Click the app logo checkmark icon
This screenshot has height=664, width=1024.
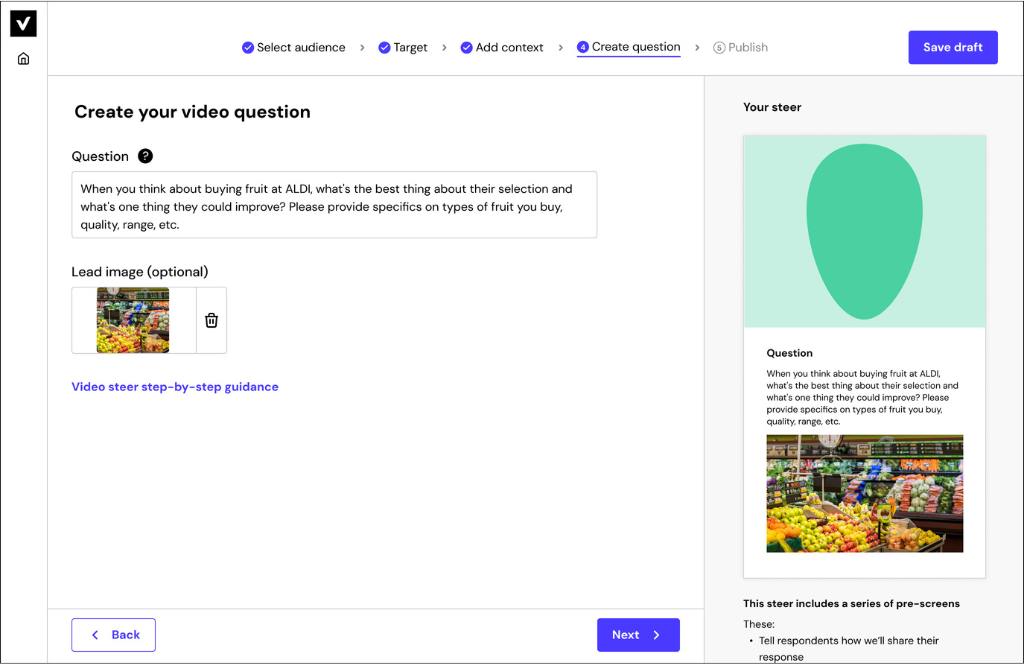point(23,24)
